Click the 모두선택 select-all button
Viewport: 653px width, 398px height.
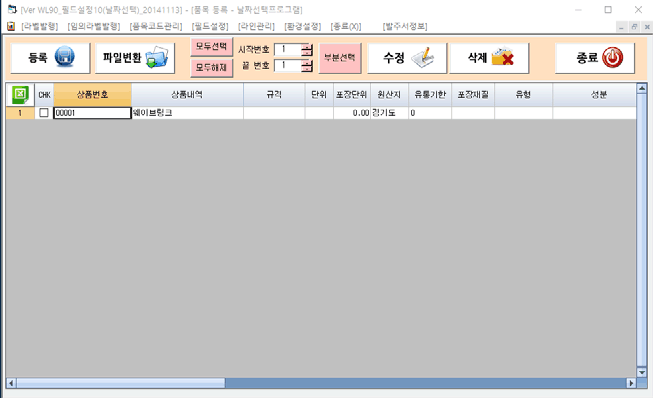coord(212,46)
